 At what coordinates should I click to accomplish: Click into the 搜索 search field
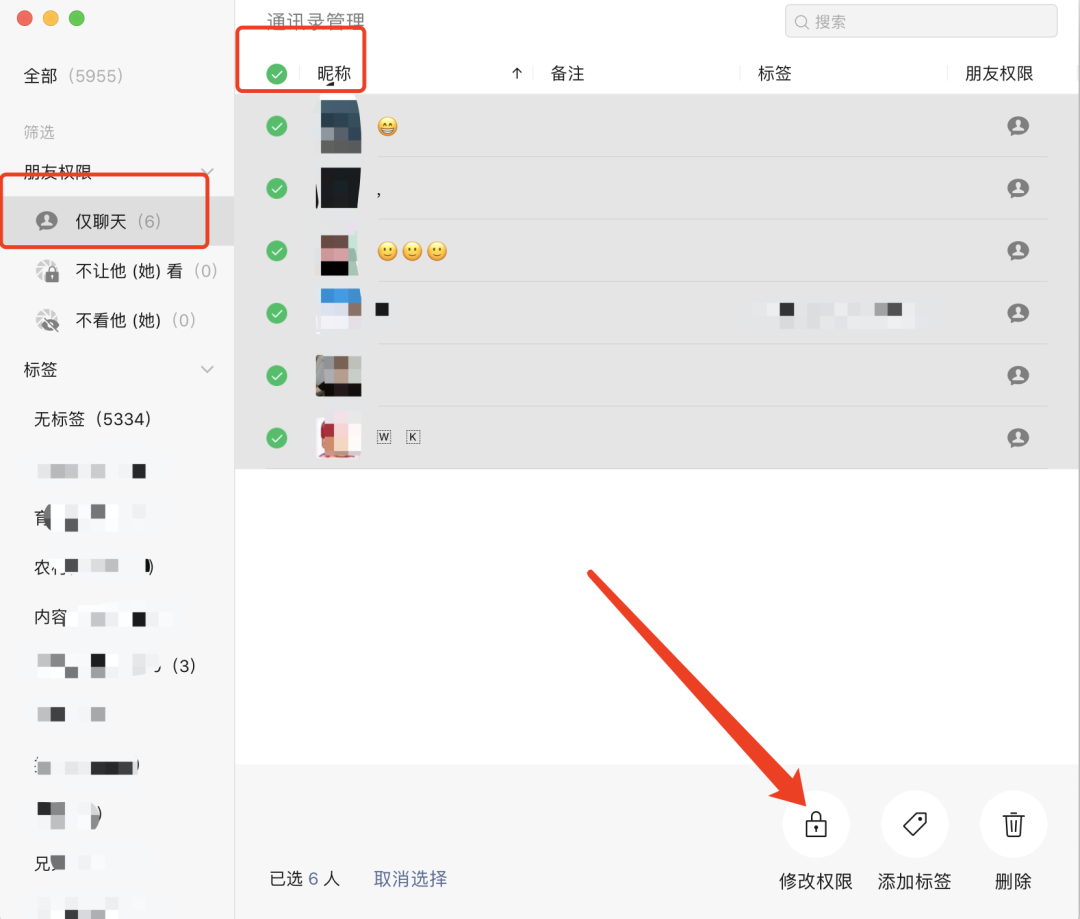click(x=921, y=21)
